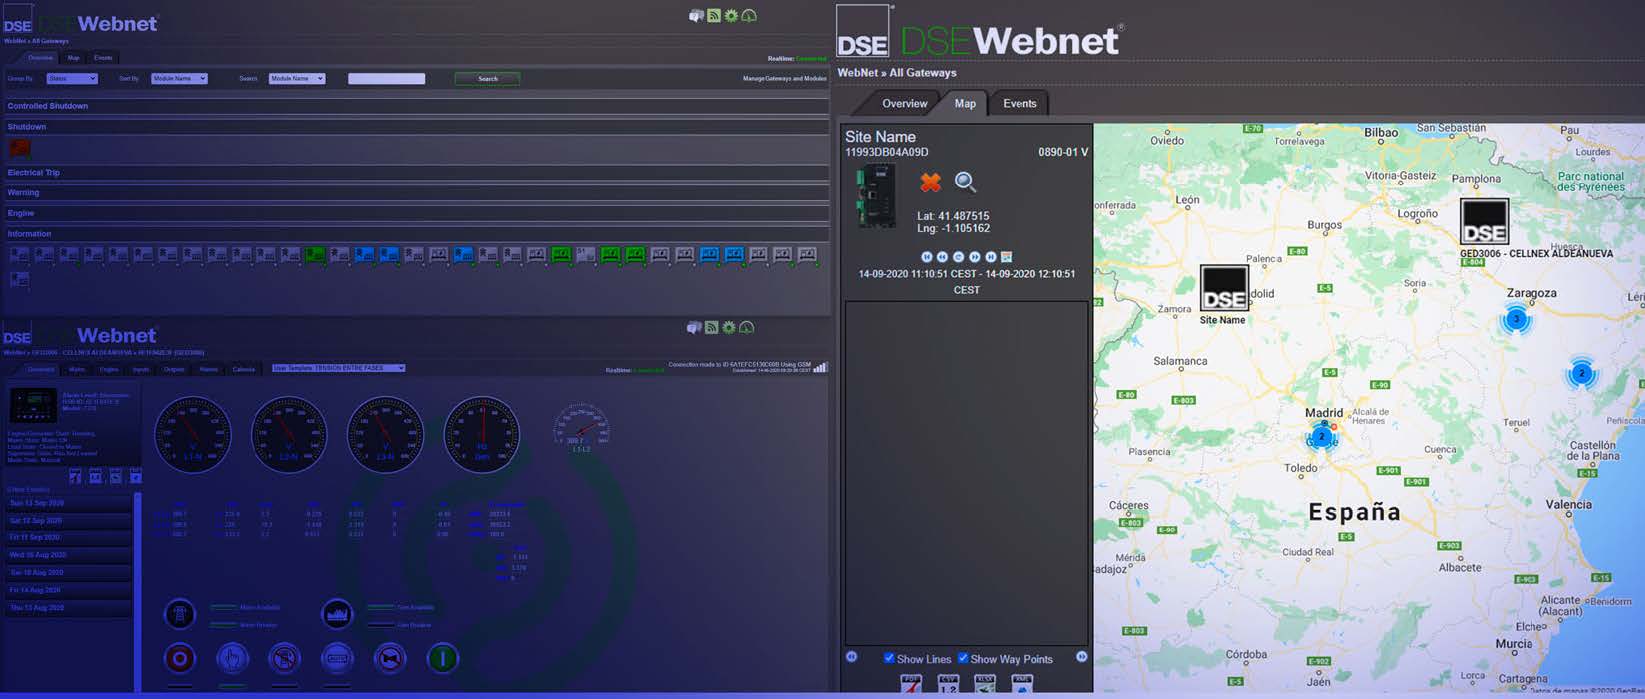Viewport: 1645px width, 699px height.
Task: Click the orange X remove icon beside the module image
Action: tap(930, 182)
